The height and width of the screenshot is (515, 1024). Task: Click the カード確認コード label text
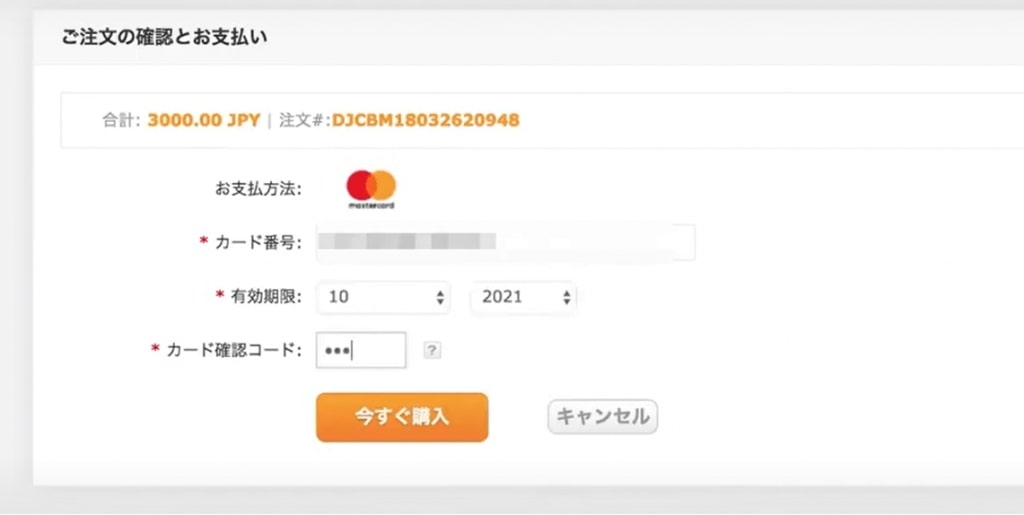pyautogui.click(x=233, y=350)
